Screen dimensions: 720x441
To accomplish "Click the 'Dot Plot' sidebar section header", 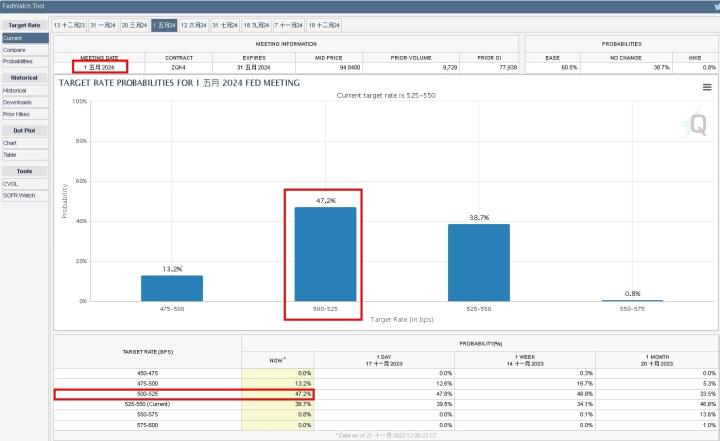I will coord(25,131).
